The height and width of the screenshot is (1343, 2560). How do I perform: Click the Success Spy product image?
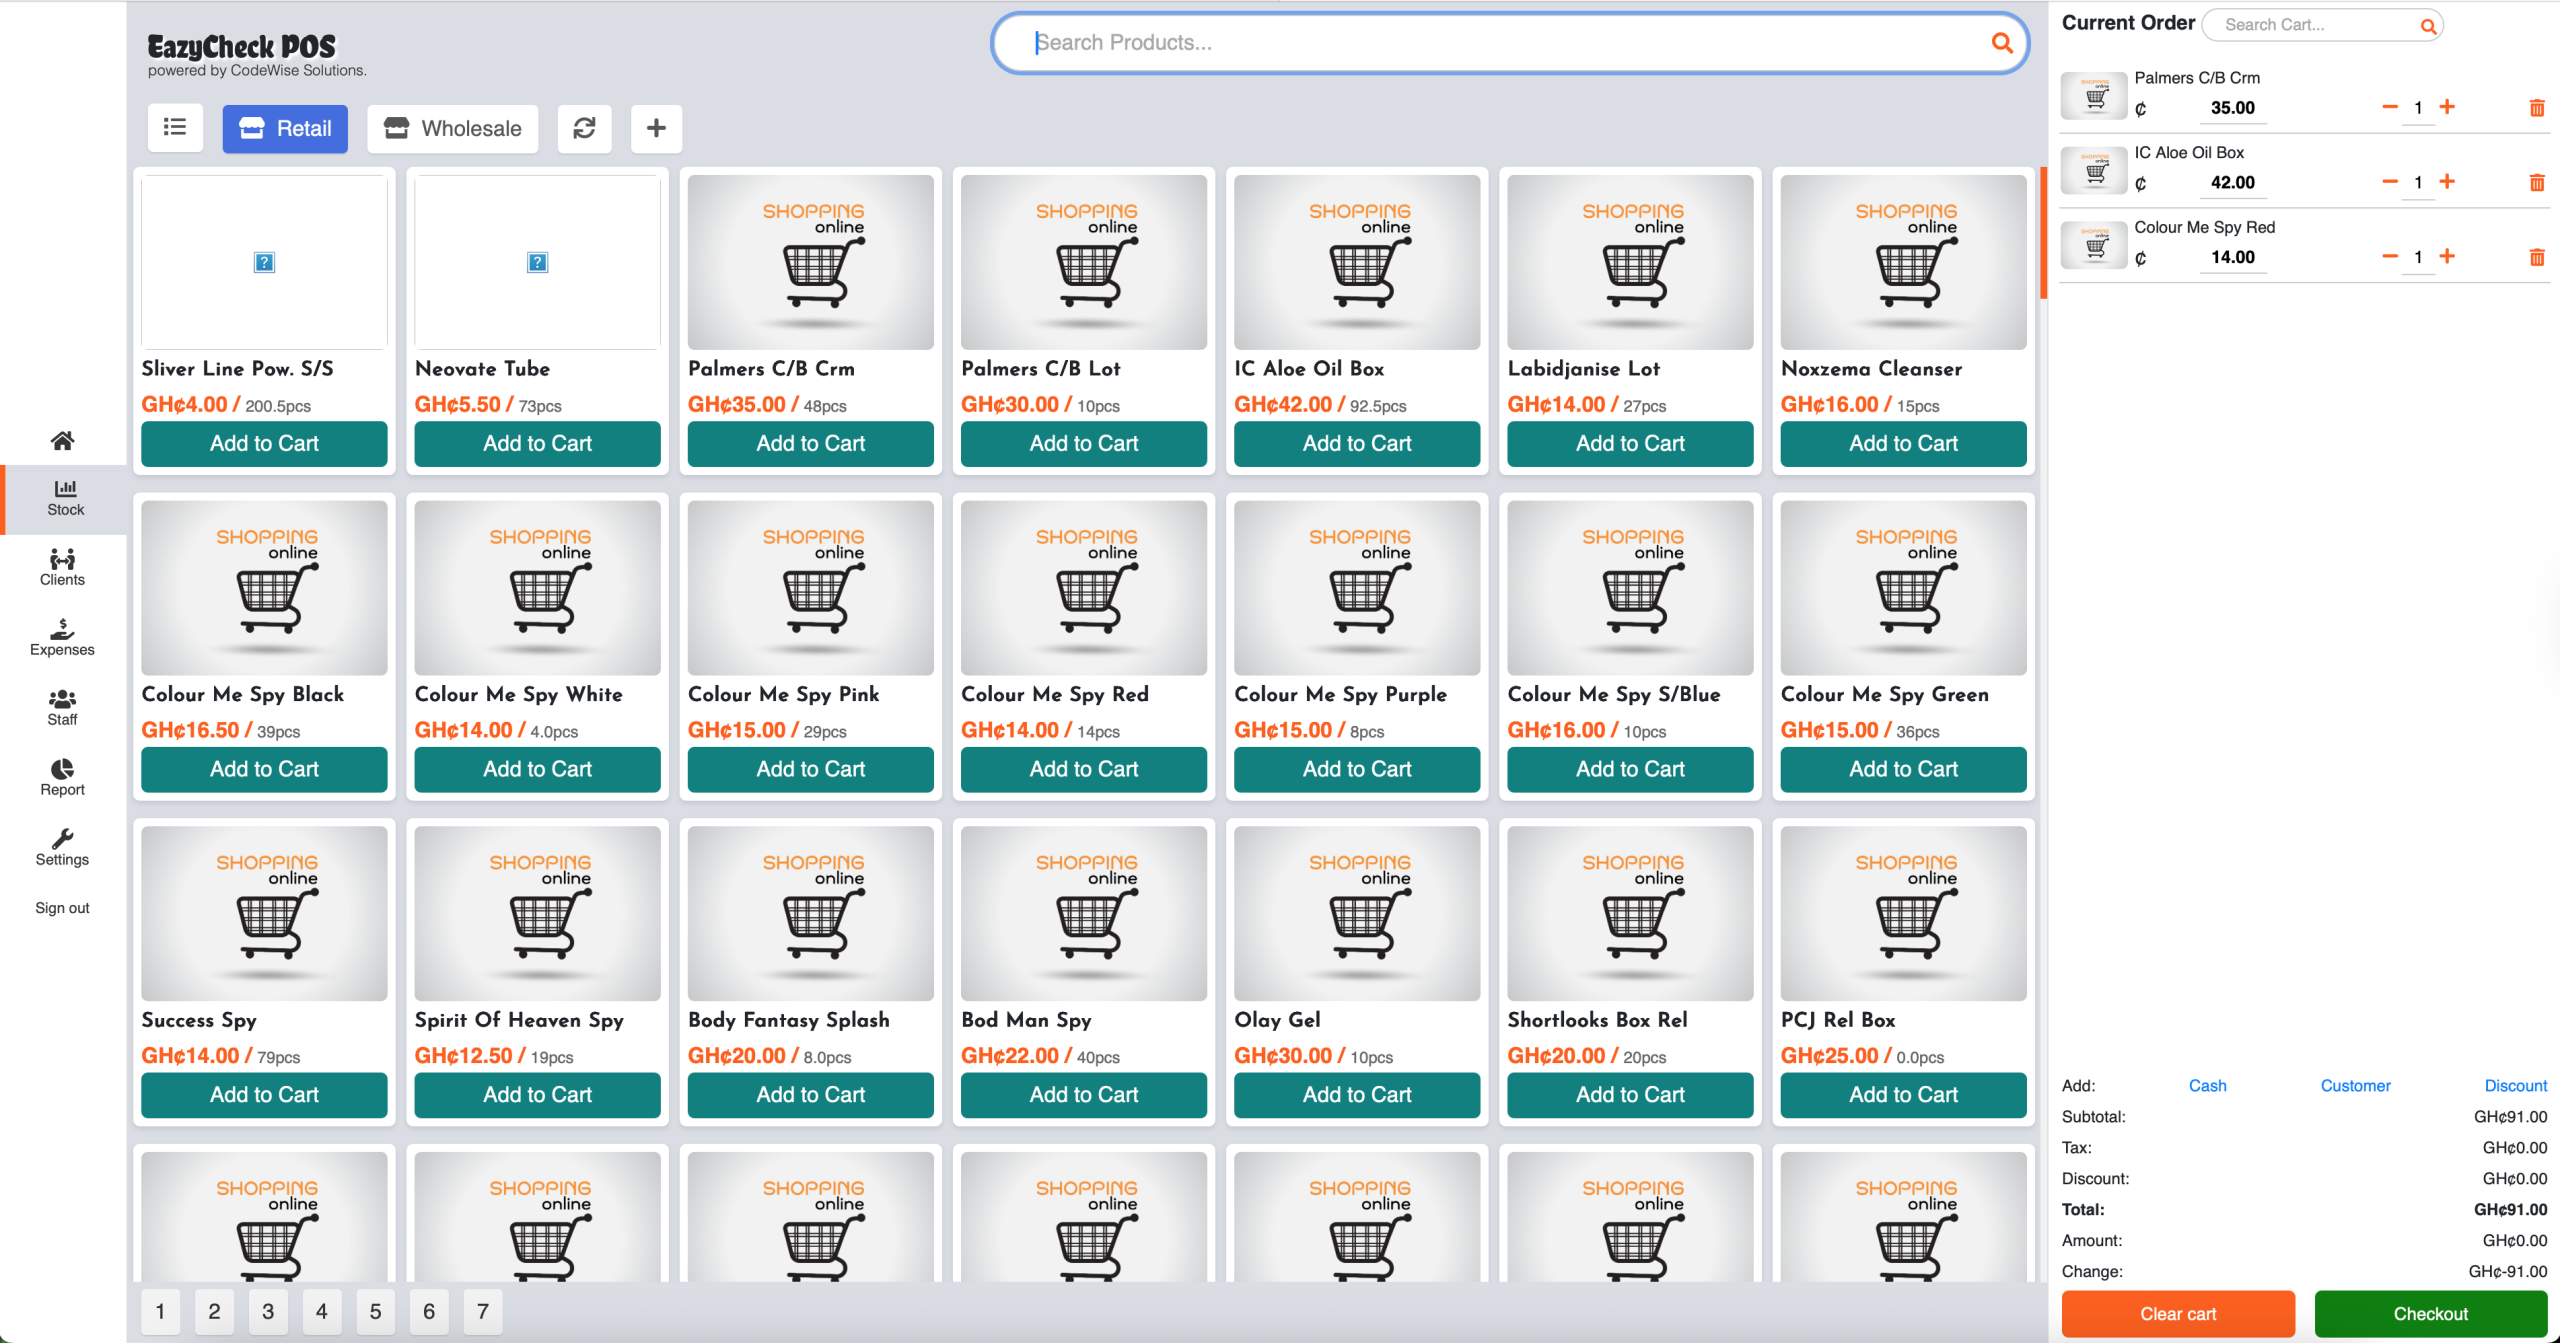coord(264,914)
